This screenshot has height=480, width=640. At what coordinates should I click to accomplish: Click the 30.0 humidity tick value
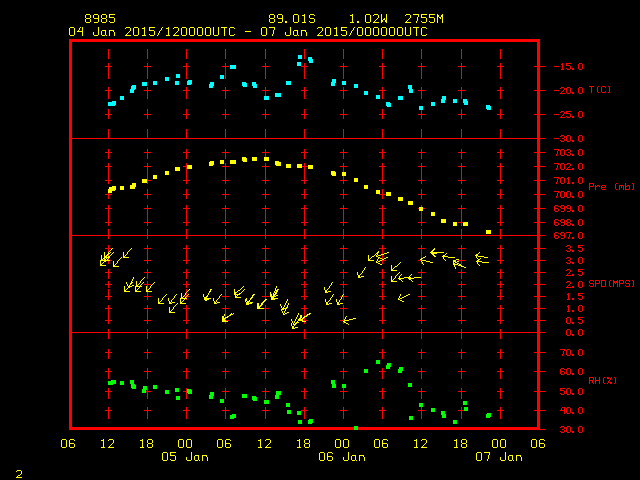pos(571,429)
